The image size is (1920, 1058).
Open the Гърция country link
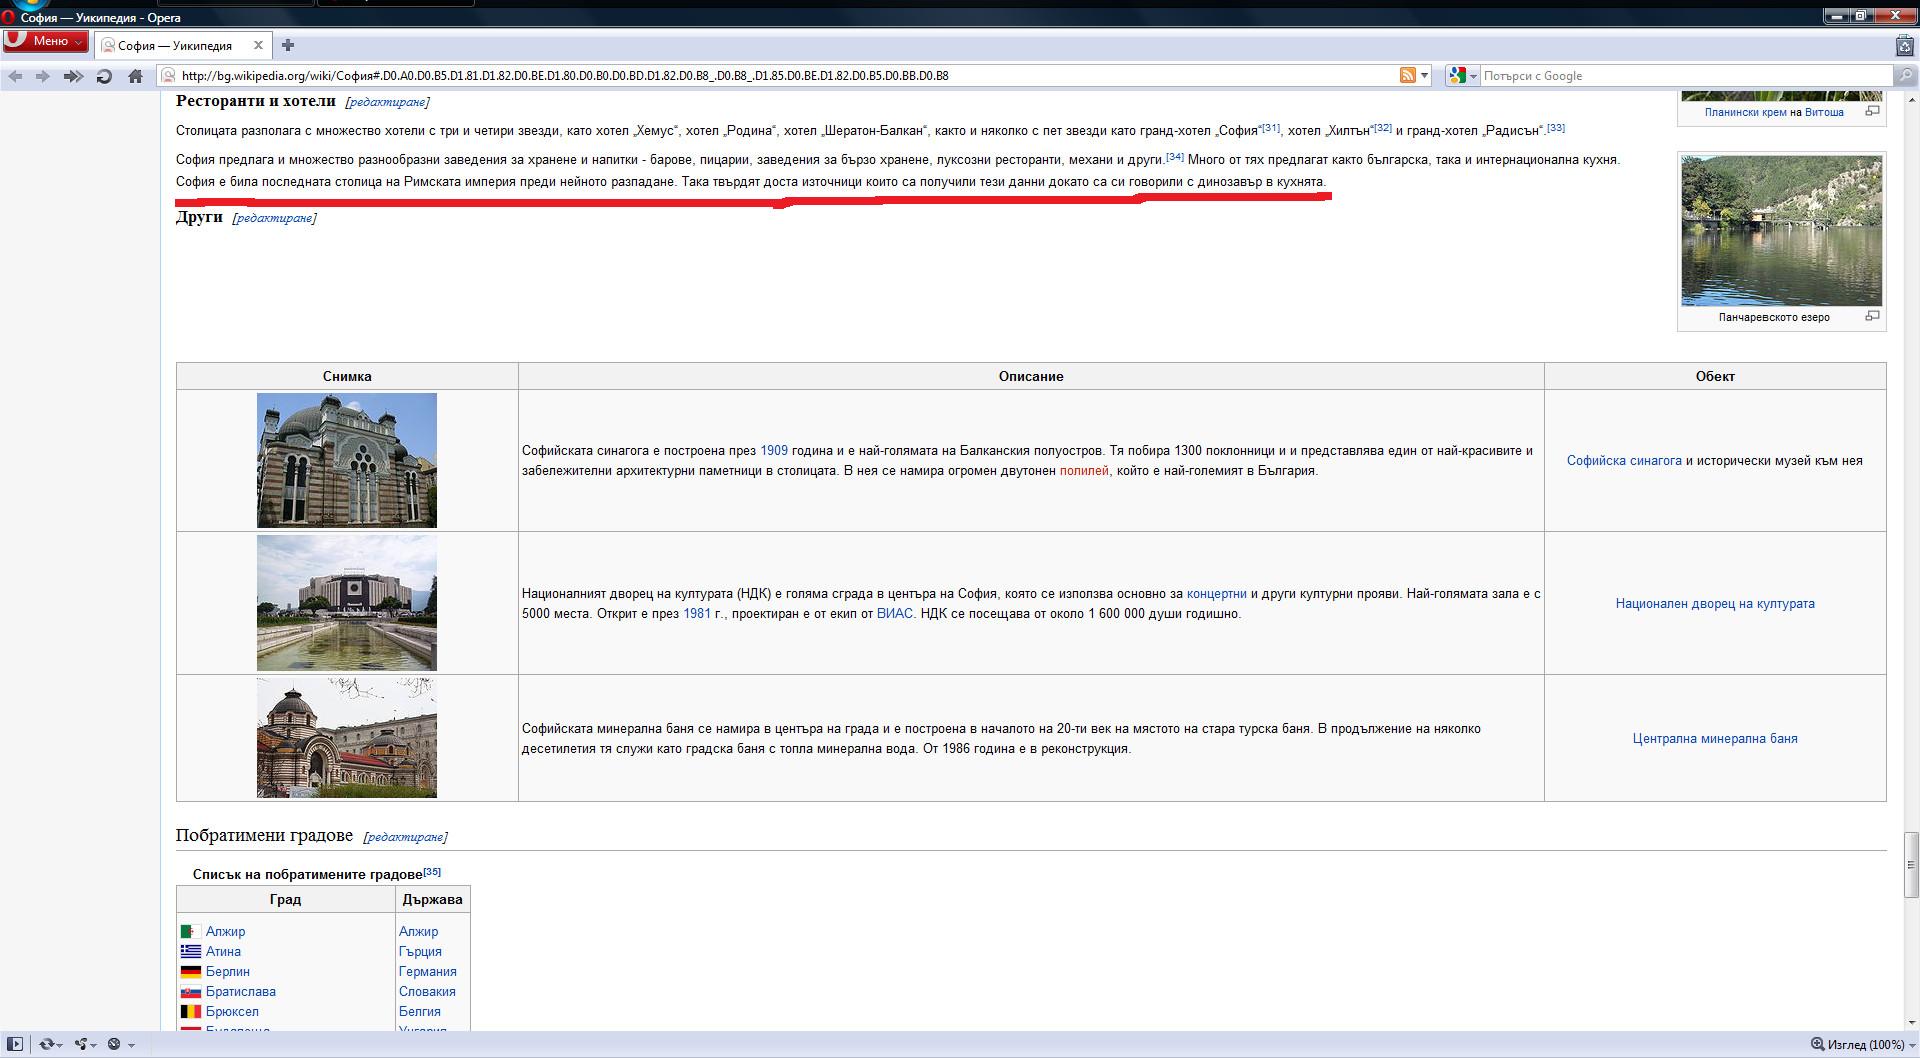click(x=420, y=952)
